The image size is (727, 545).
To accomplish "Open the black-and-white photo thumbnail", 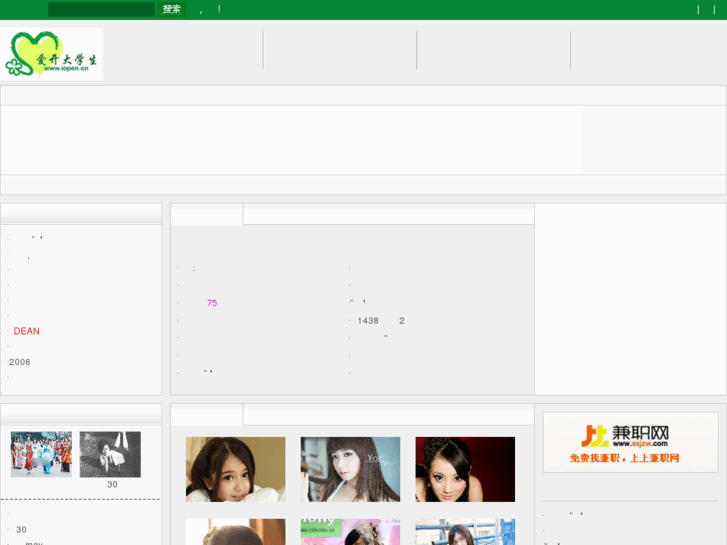I will [x=110, y=454].
